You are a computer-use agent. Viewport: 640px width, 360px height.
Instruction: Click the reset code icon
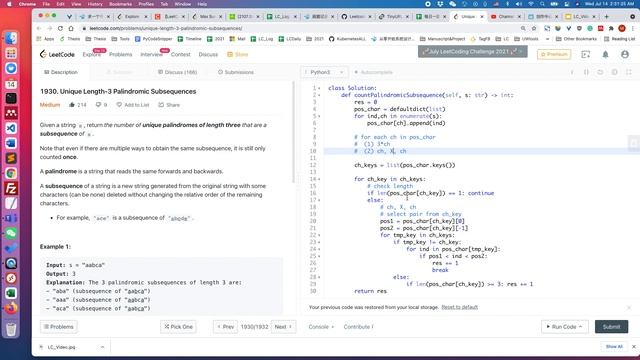click(600, 72)
